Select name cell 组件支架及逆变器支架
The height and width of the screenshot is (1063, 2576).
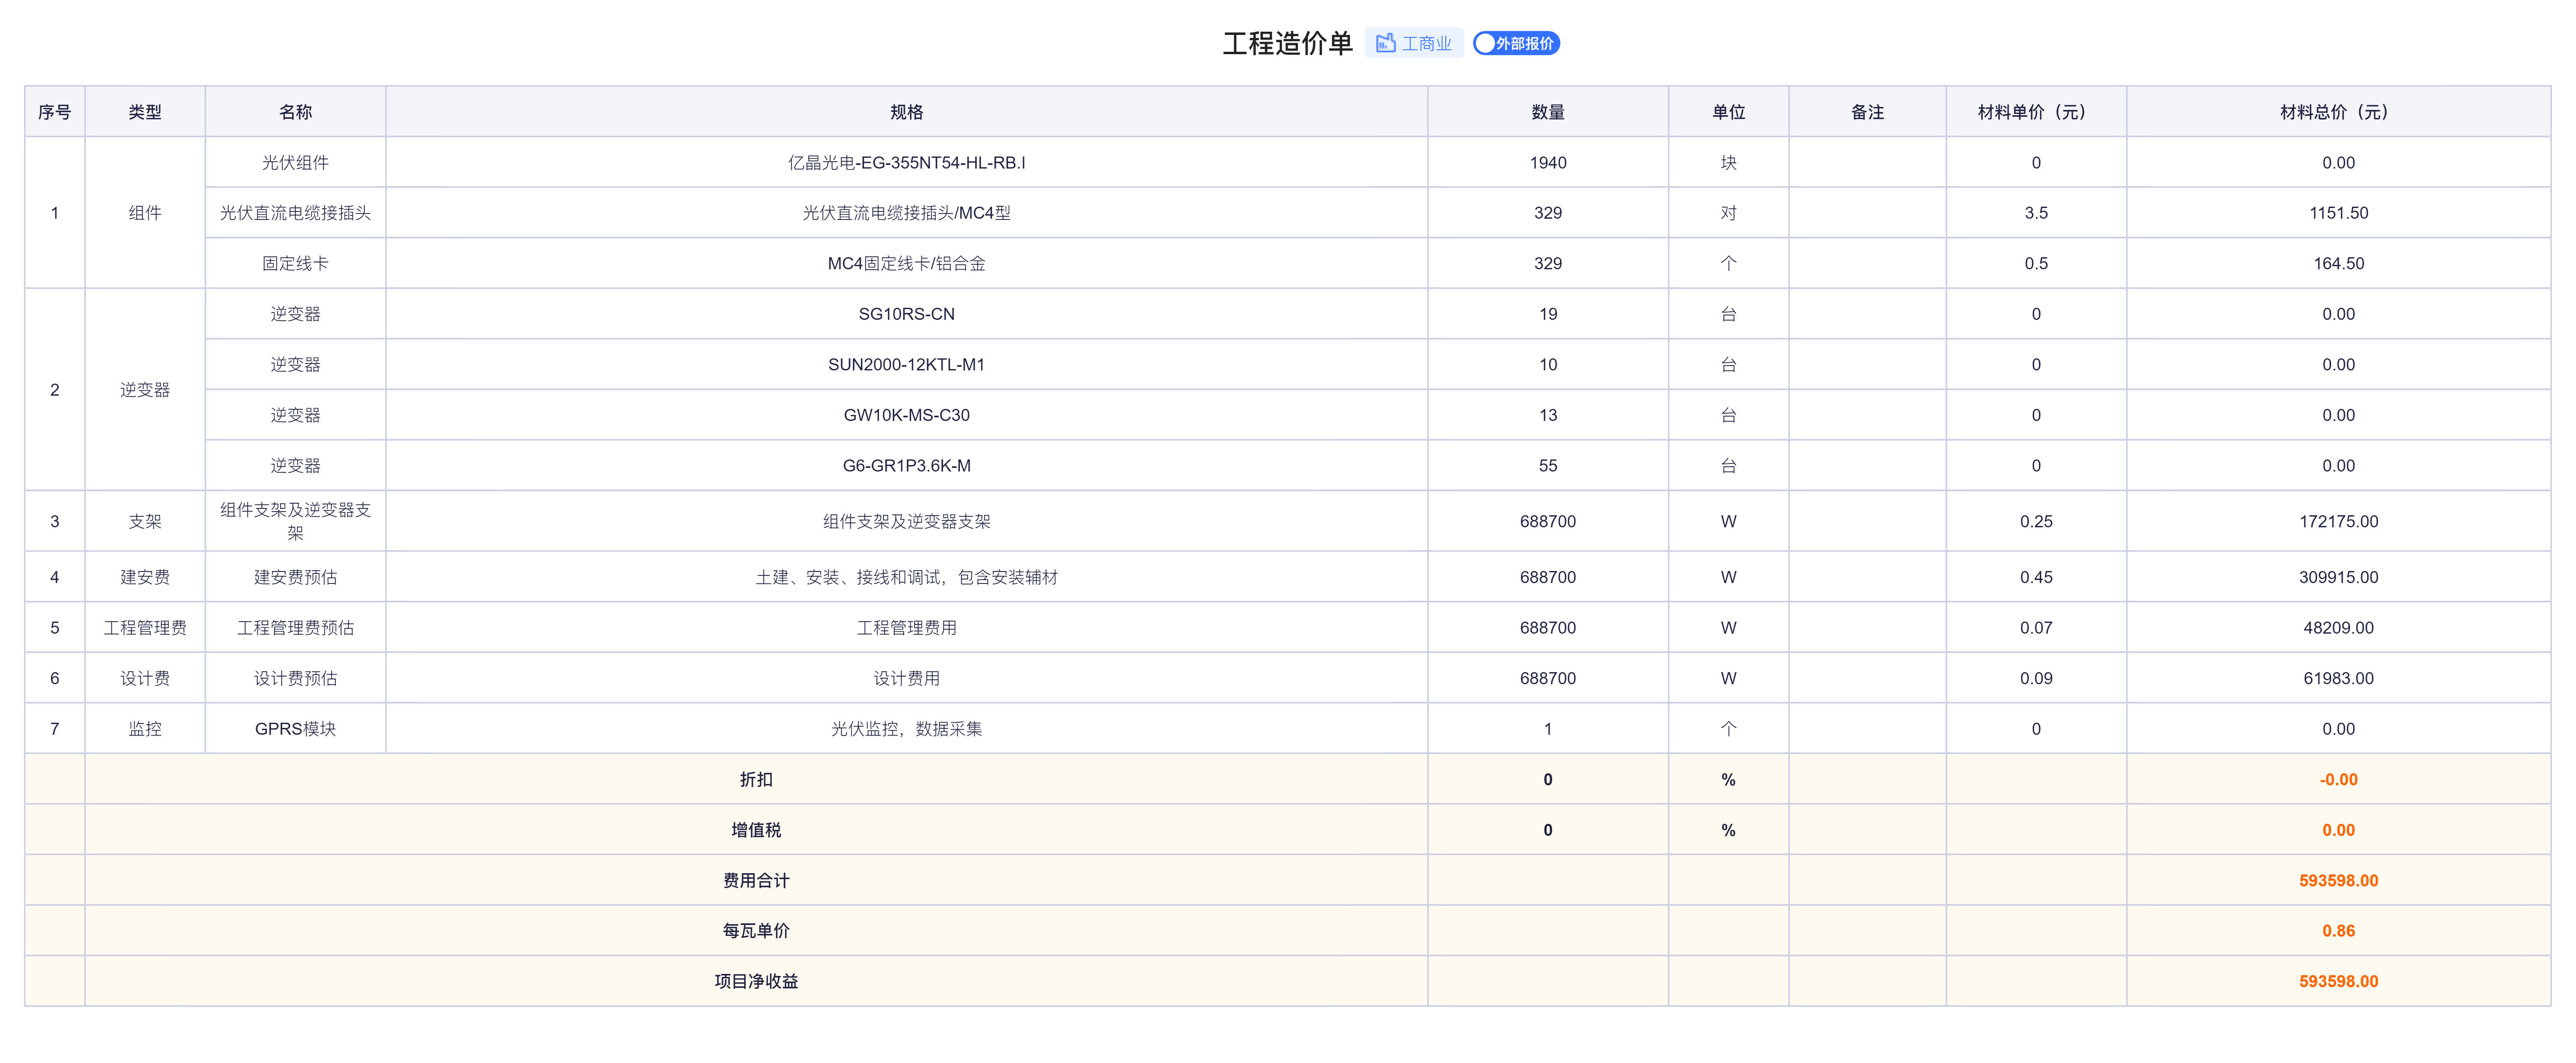coord(295,521)
